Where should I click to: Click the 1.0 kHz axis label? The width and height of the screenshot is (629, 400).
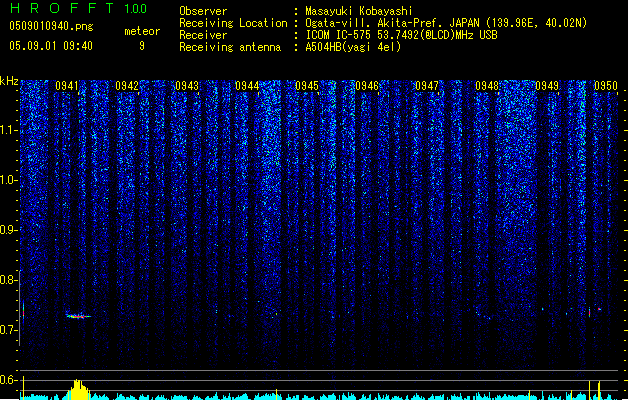coord(9,180)
